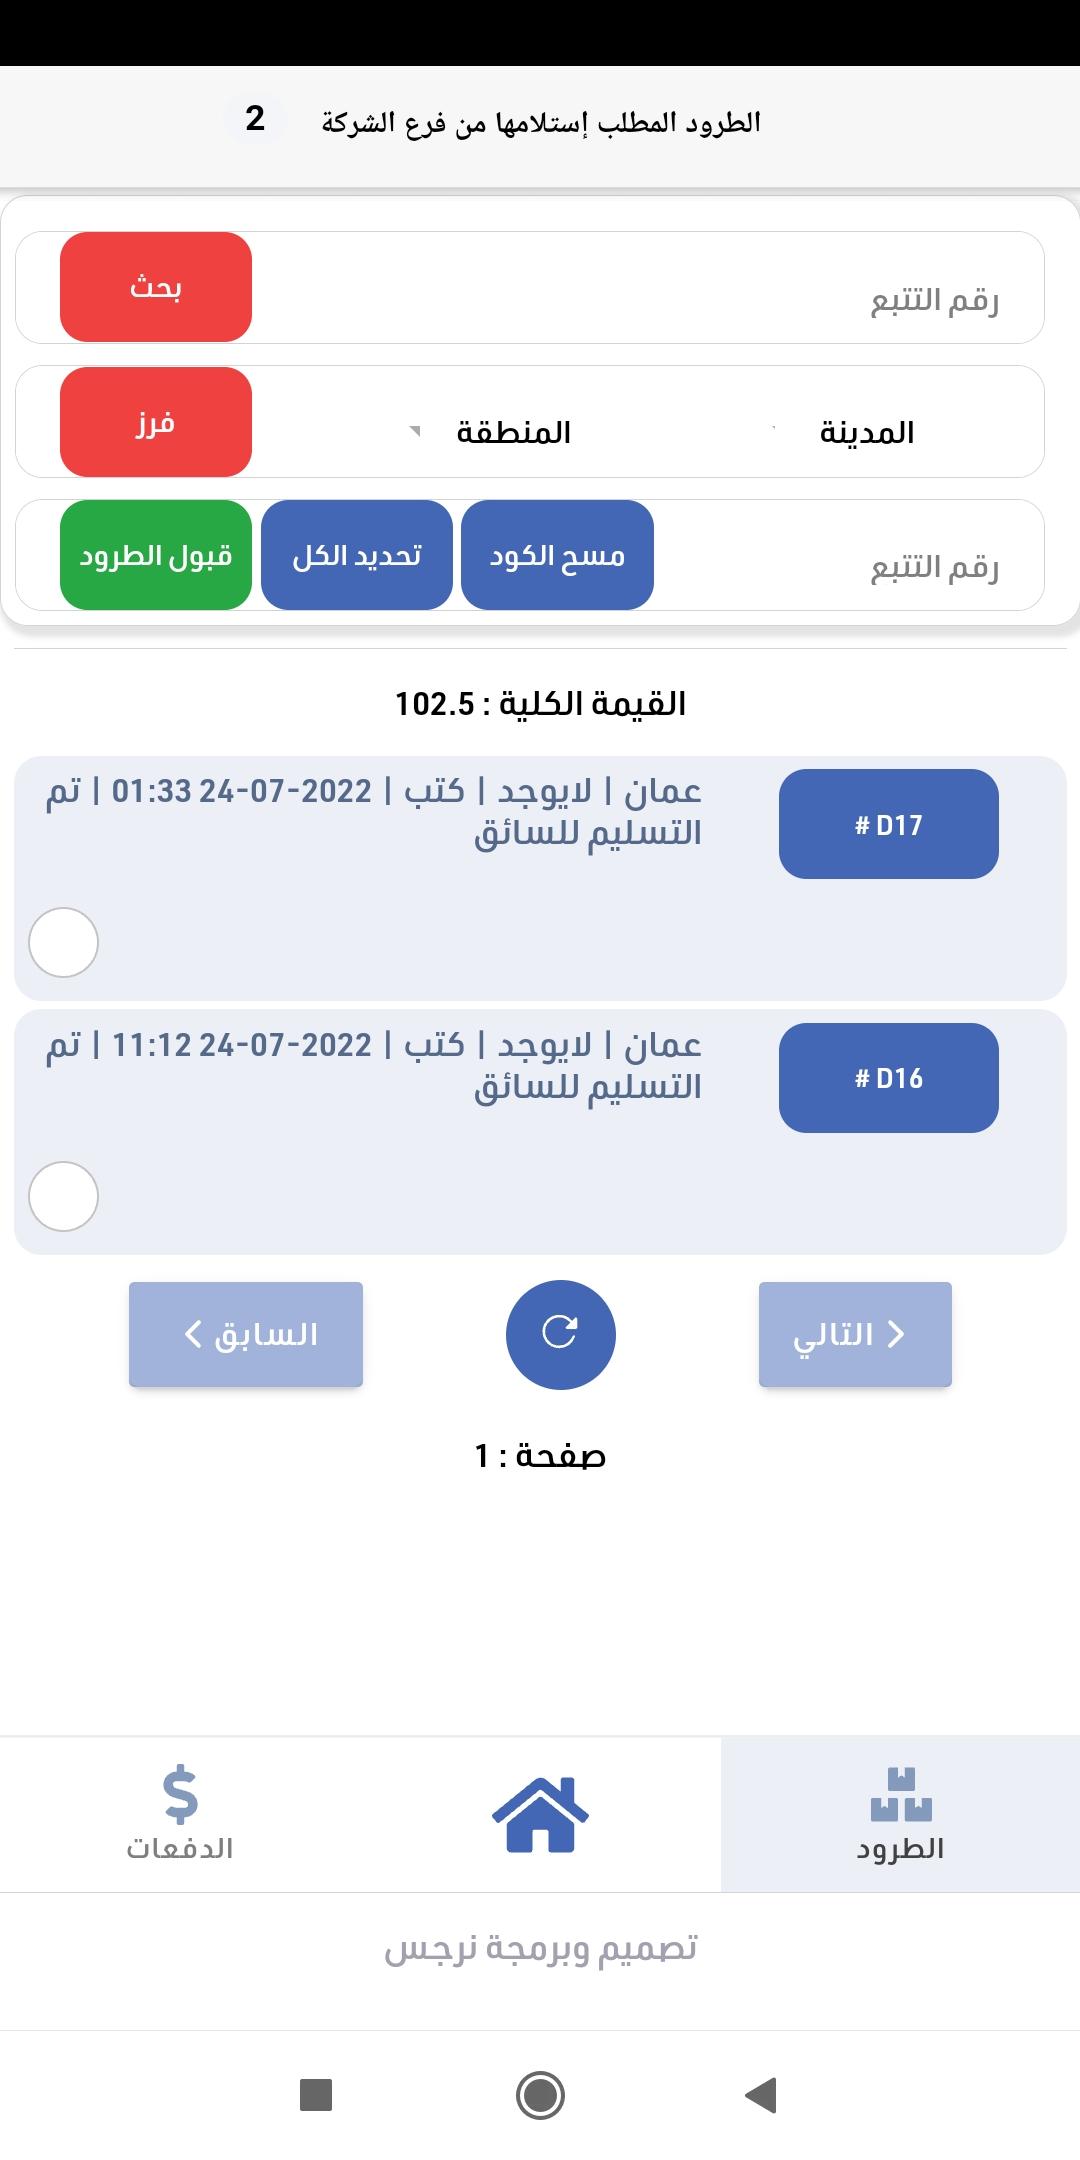Open parcel tag # D17

pos(889,824)
